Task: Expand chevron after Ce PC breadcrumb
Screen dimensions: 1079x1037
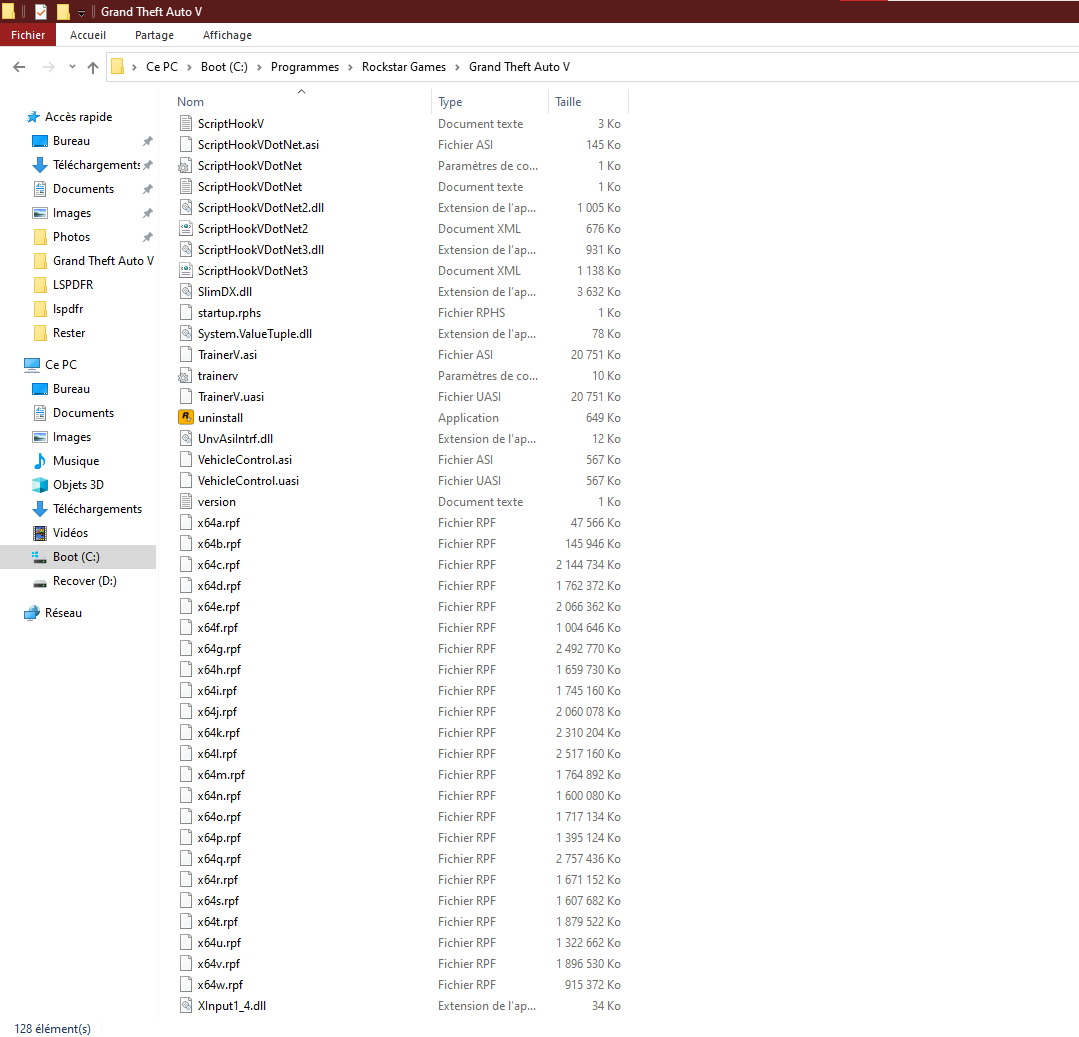Action: click(x=189, y=67)
